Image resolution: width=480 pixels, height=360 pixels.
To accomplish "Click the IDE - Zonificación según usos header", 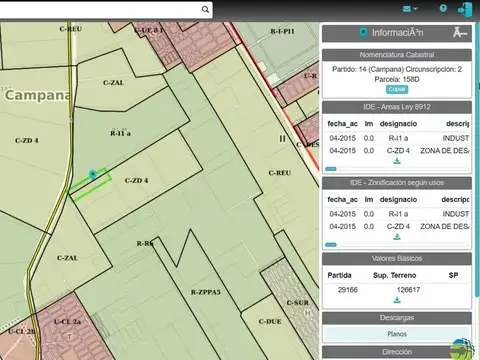I will click(x=397, y=183).
